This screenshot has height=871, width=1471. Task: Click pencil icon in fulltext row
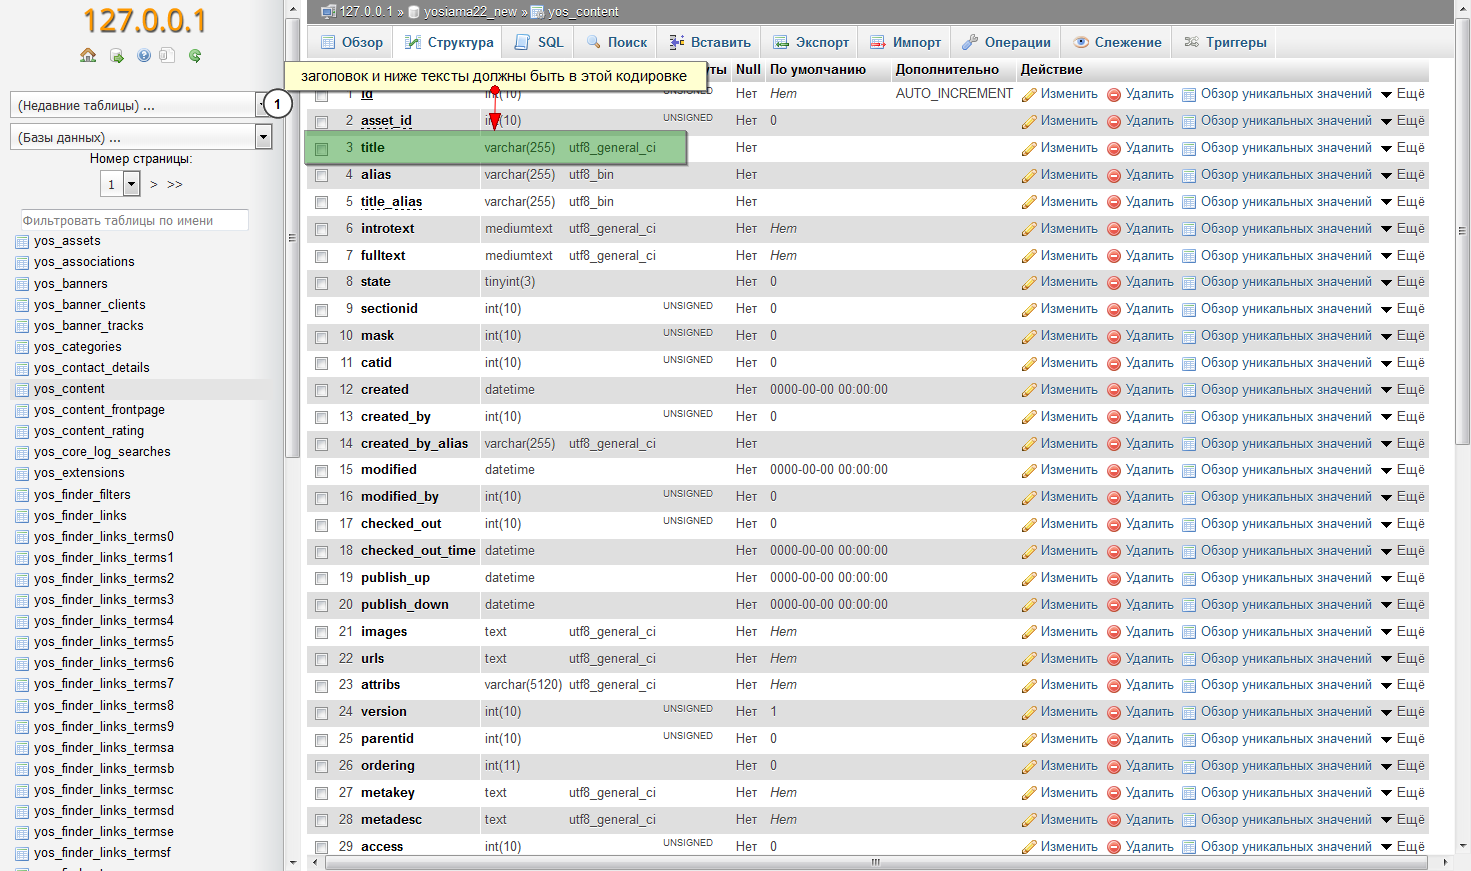coord(1029,256)
